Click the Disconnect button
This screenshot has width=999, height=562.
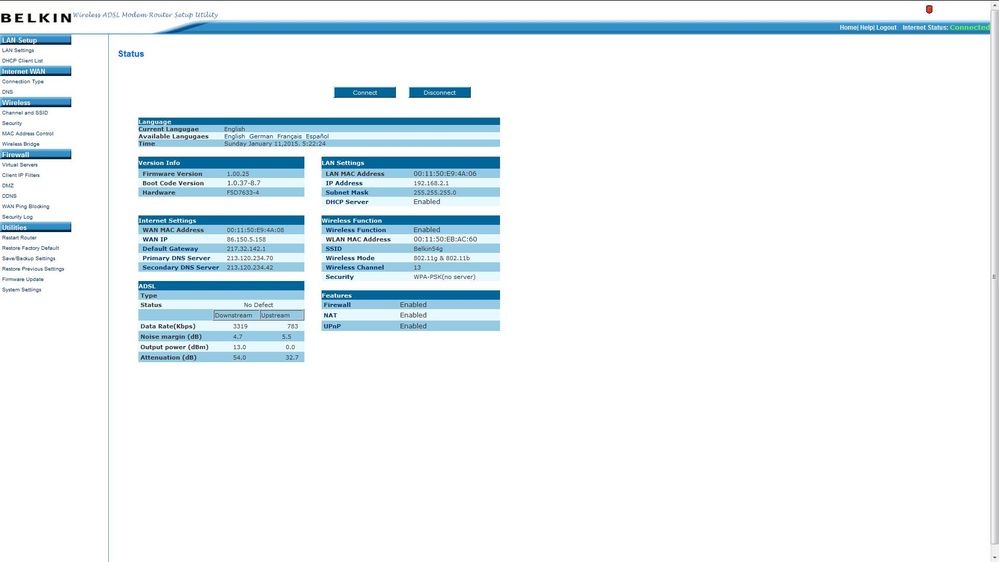(x=440, y=92)
